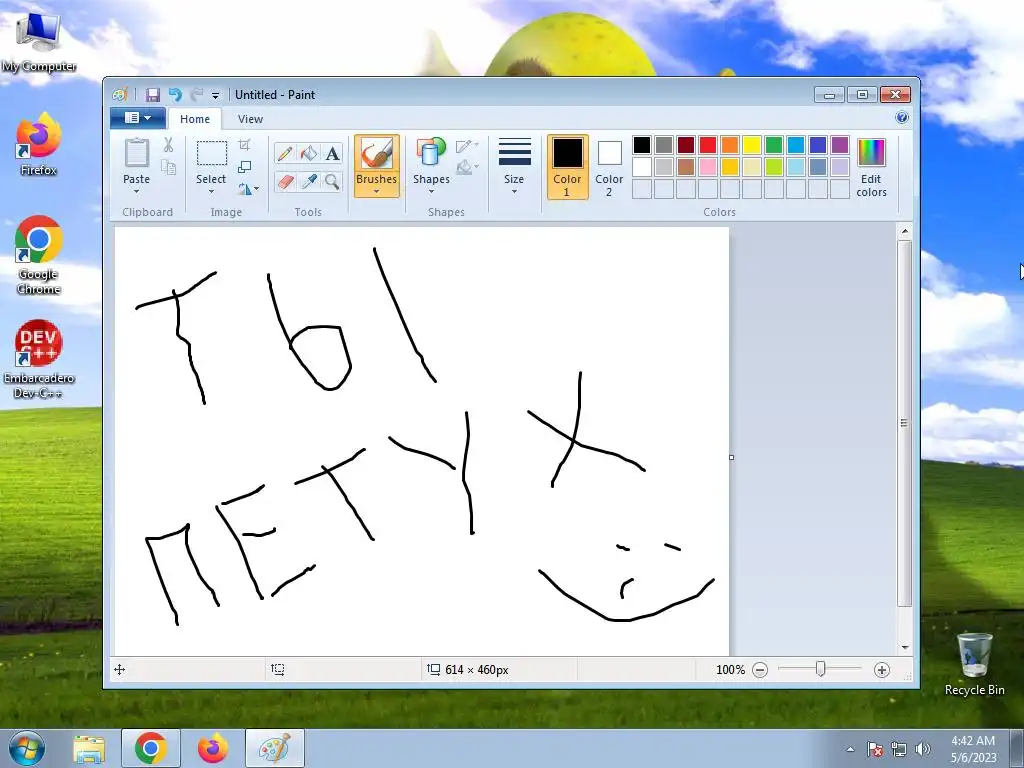Screen dimensions: 1024x768
Task: Switch to the View ribbon tab
Action: coord(250,119)
